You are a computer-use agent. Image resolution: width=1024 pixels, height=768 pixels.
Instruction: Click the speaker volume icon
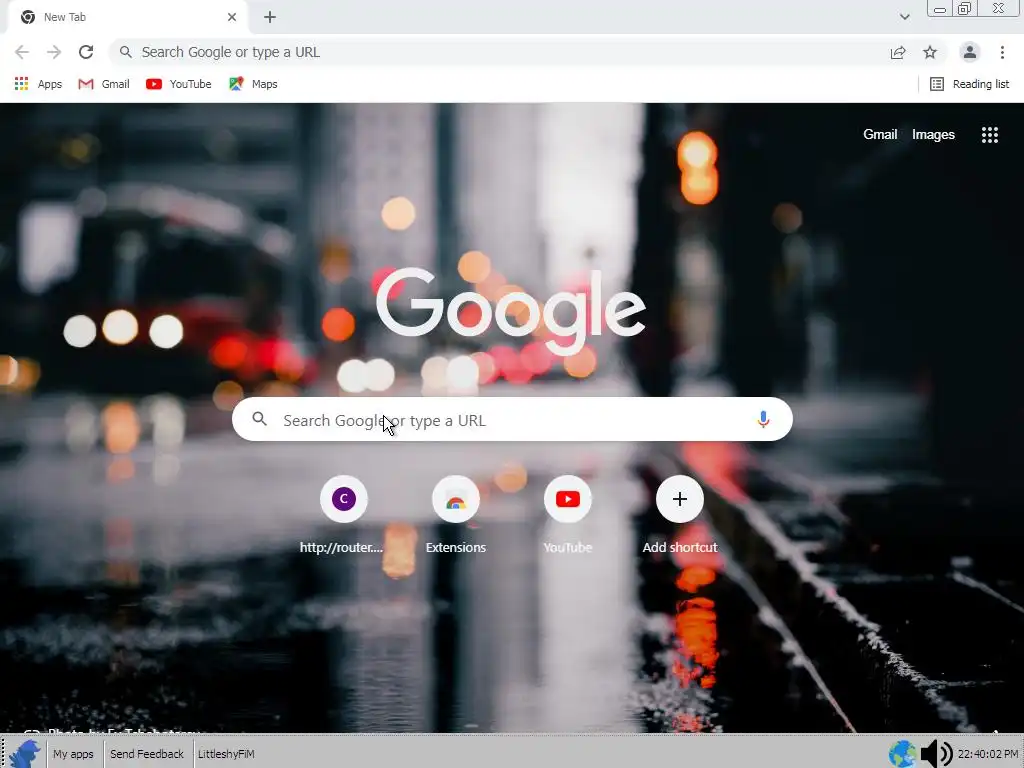(936, 754)
